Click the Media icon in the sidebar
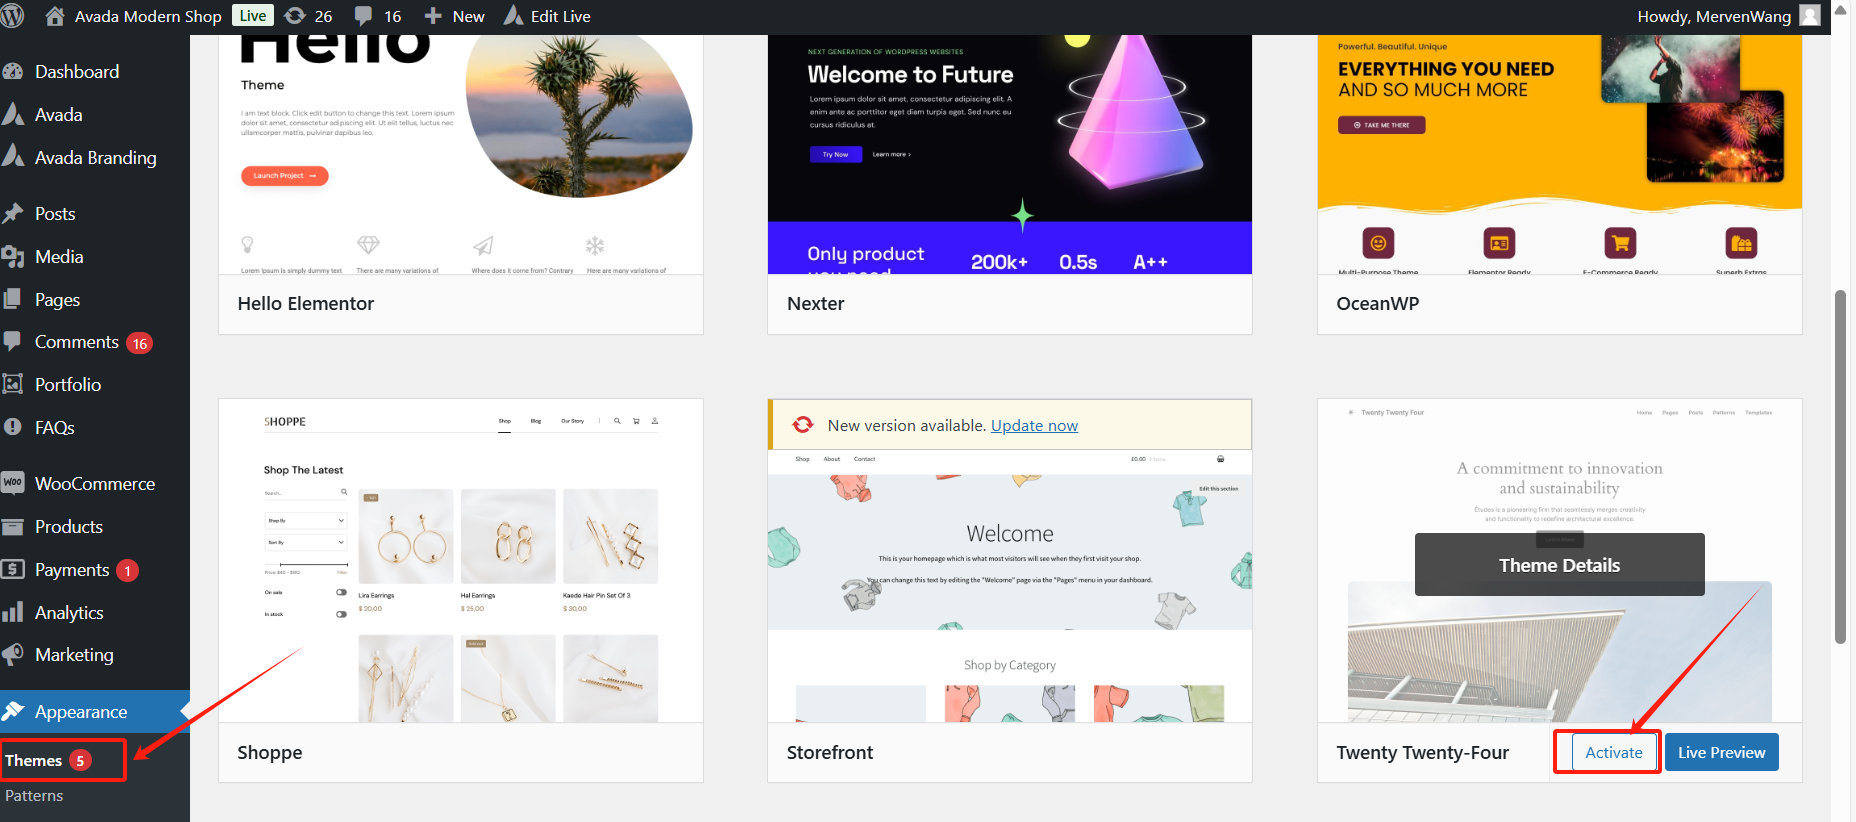 point(13,257)
